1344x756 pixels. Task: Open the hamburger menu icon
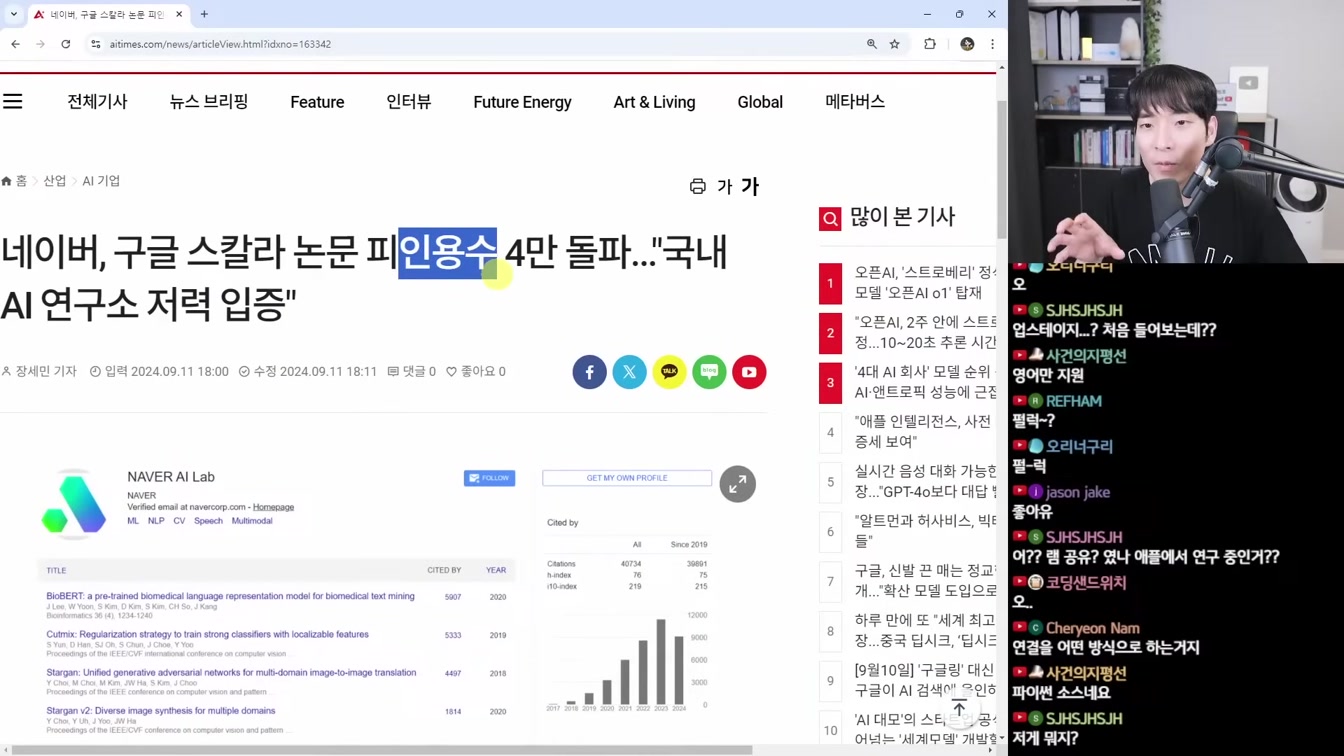coord(13,101)
